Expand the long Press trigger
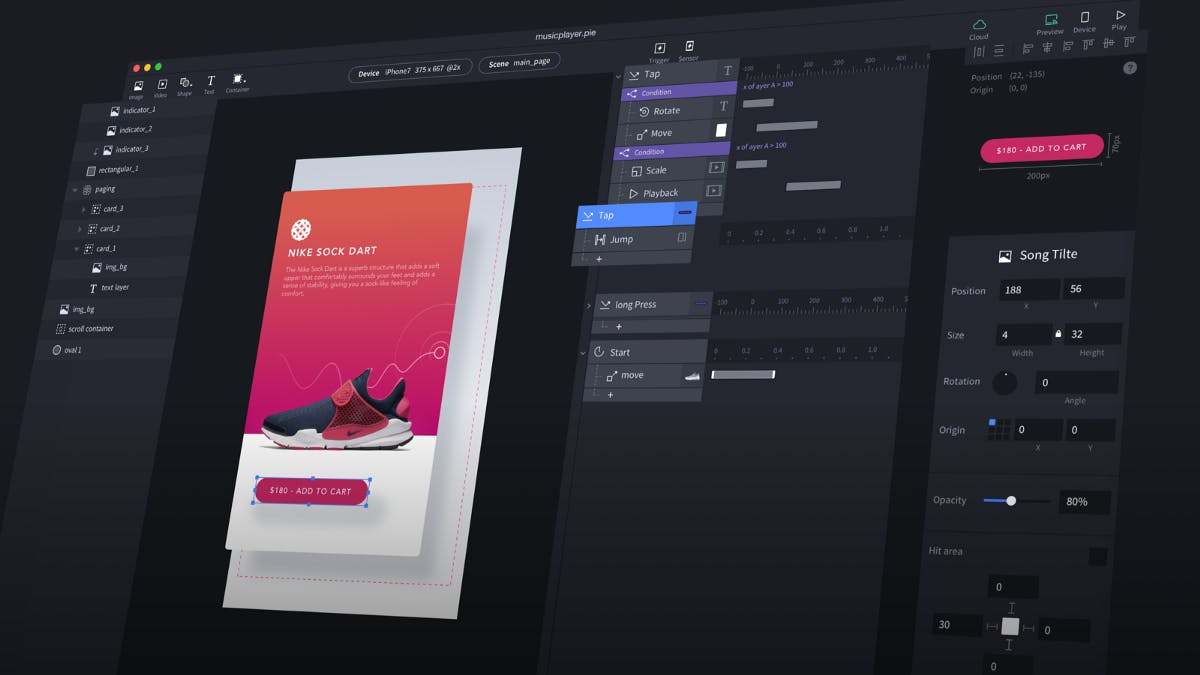 (588, 305)
